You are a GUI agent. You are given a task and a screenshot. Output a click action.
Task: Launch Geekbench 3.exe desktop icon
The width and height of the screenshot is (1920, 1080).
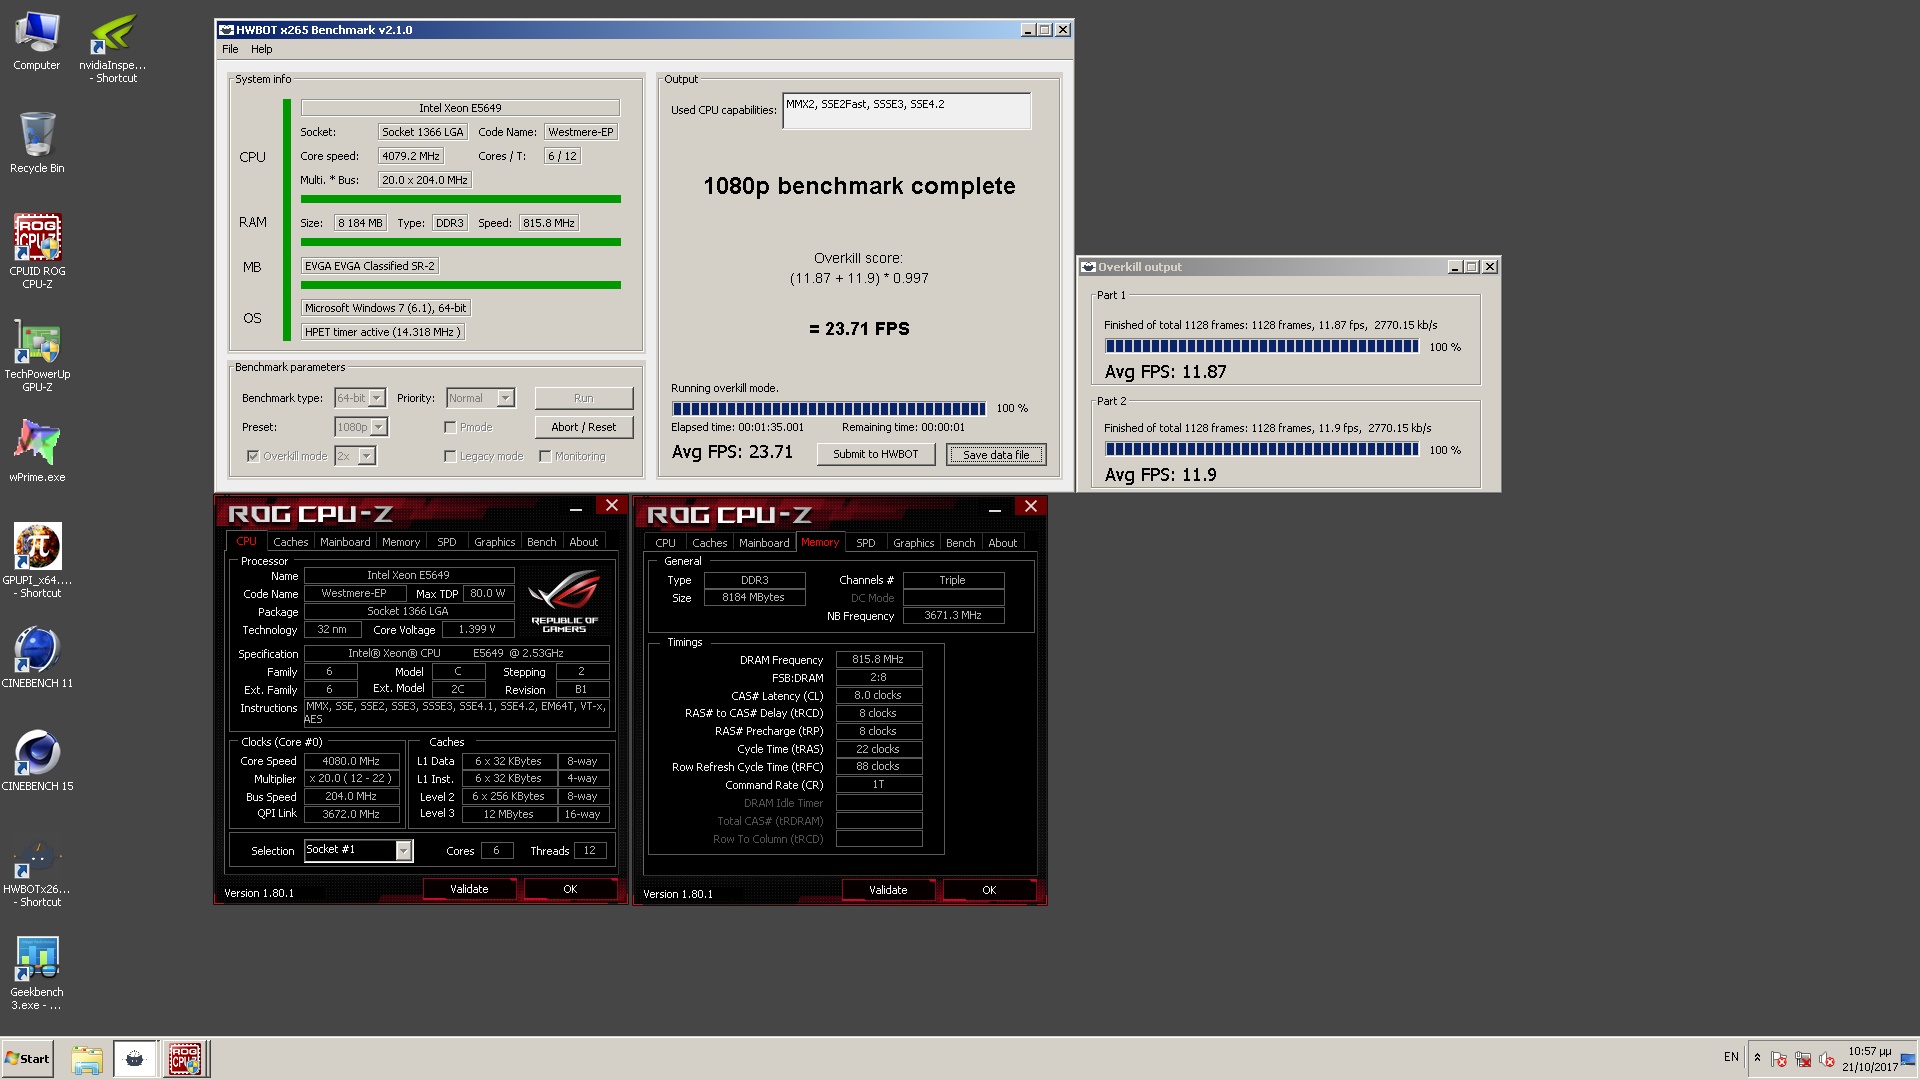[x=37, y=973]
